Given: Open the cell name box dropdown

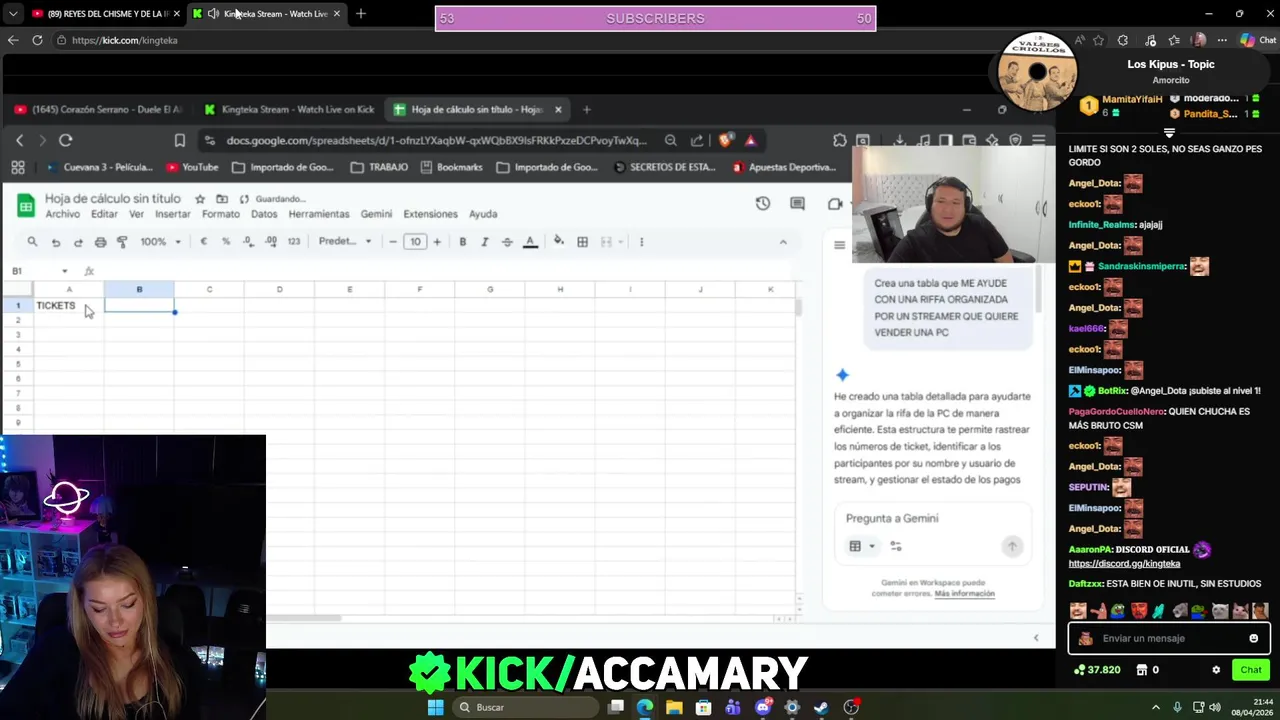Looking at the screenshot, I should pos(65,271).
